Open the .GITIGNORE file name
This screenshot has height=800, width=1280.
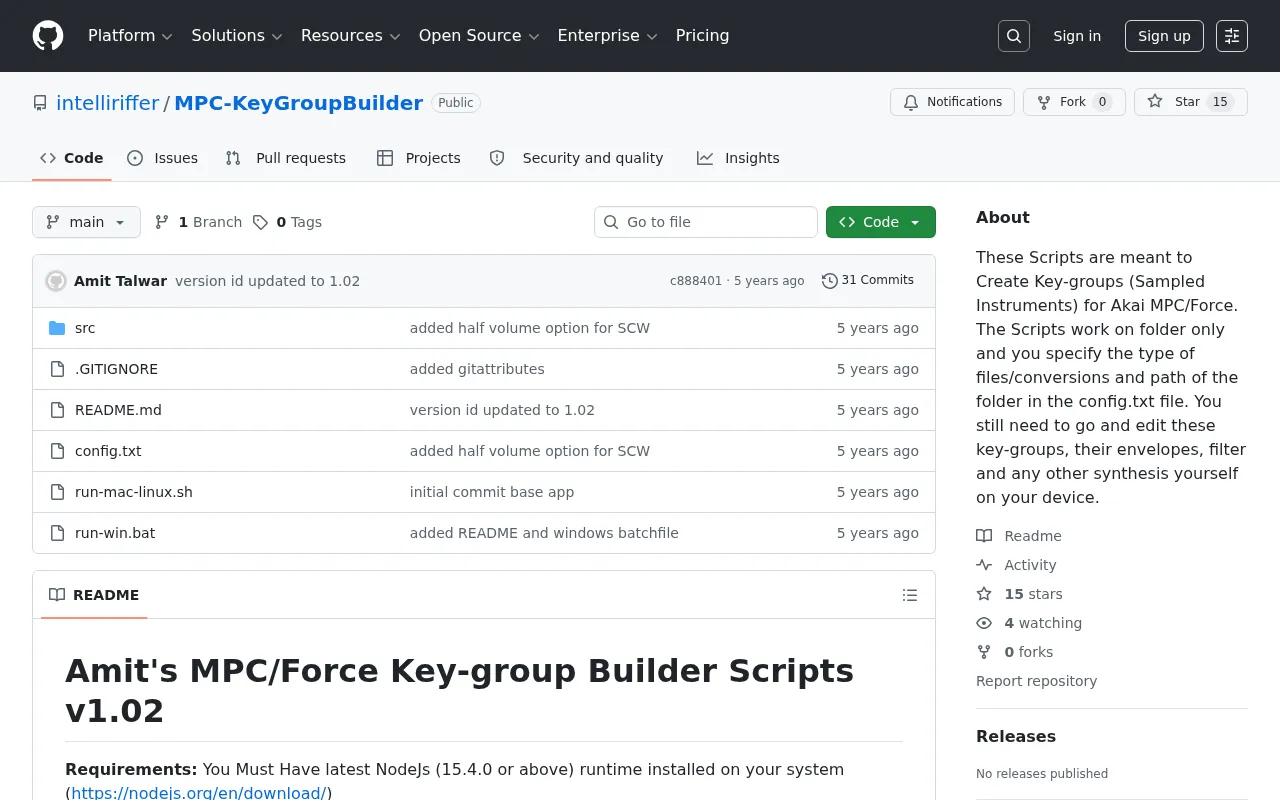click(116, 369)
